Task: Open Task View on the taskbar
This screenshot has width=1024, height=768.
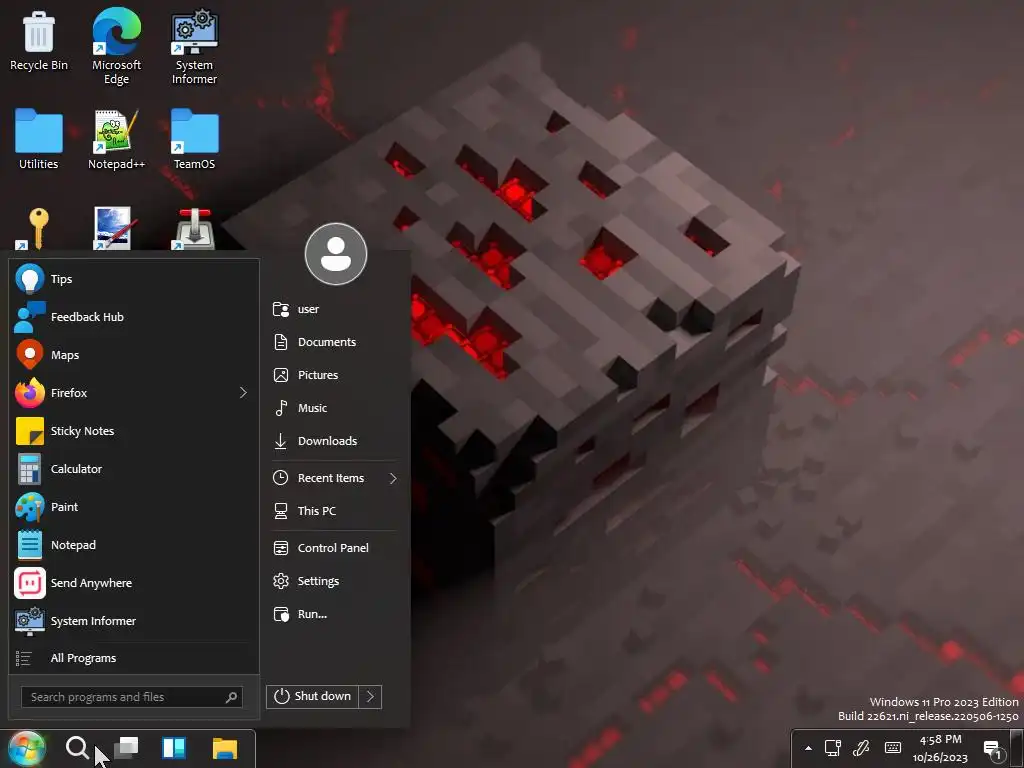Action: 126,748
